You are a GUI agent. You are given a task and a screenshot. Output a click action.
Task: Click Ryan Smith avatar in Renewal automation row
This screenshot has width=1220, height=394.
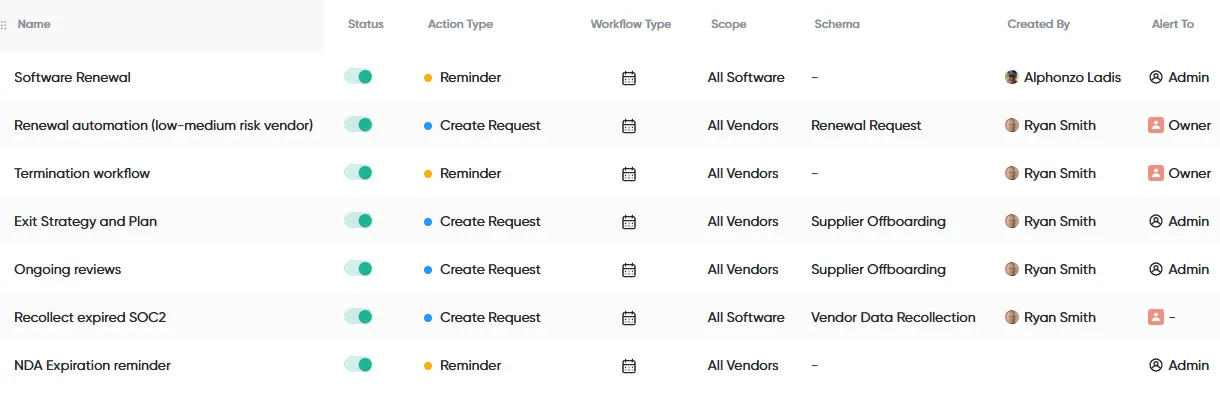[1012, 125]
